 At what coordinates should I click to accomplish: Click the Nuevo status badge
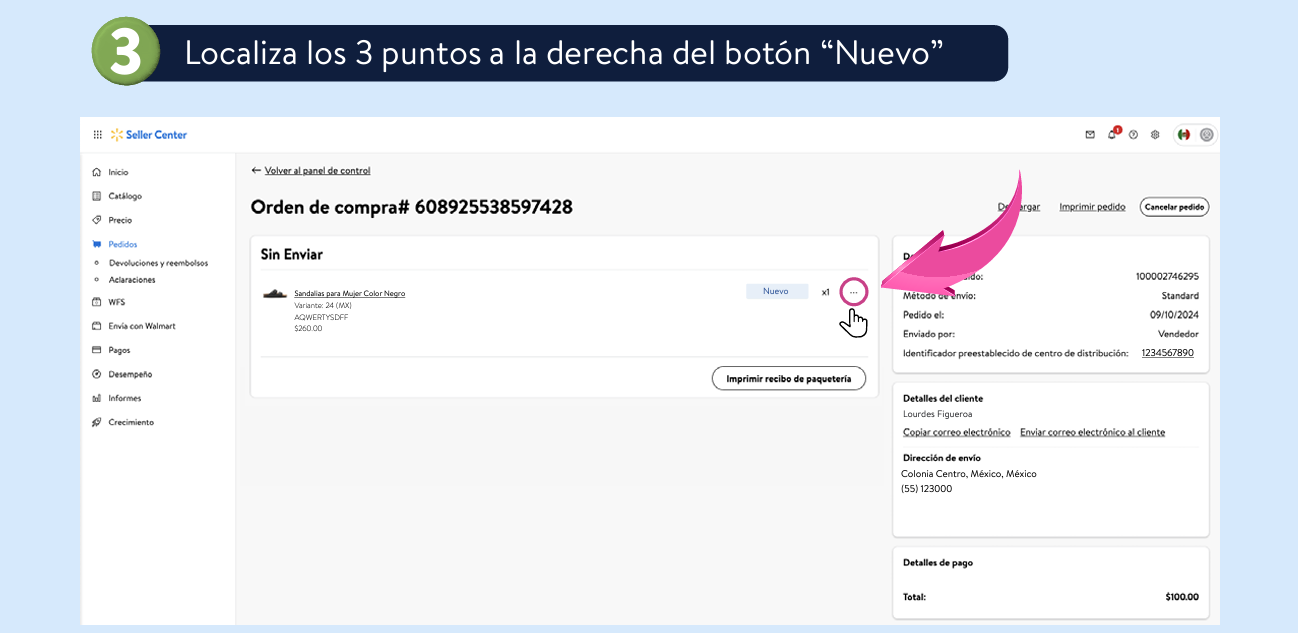point(777,292)
